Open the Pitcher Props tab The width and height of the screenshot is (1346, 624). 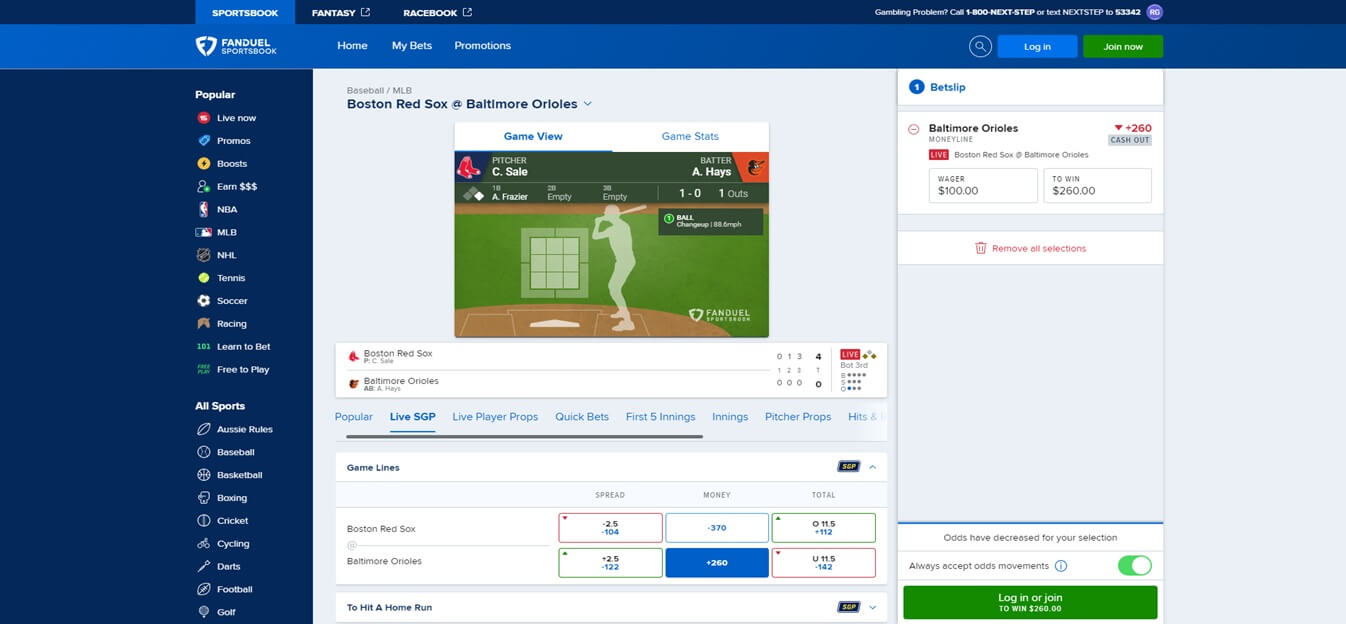(798, 417)
